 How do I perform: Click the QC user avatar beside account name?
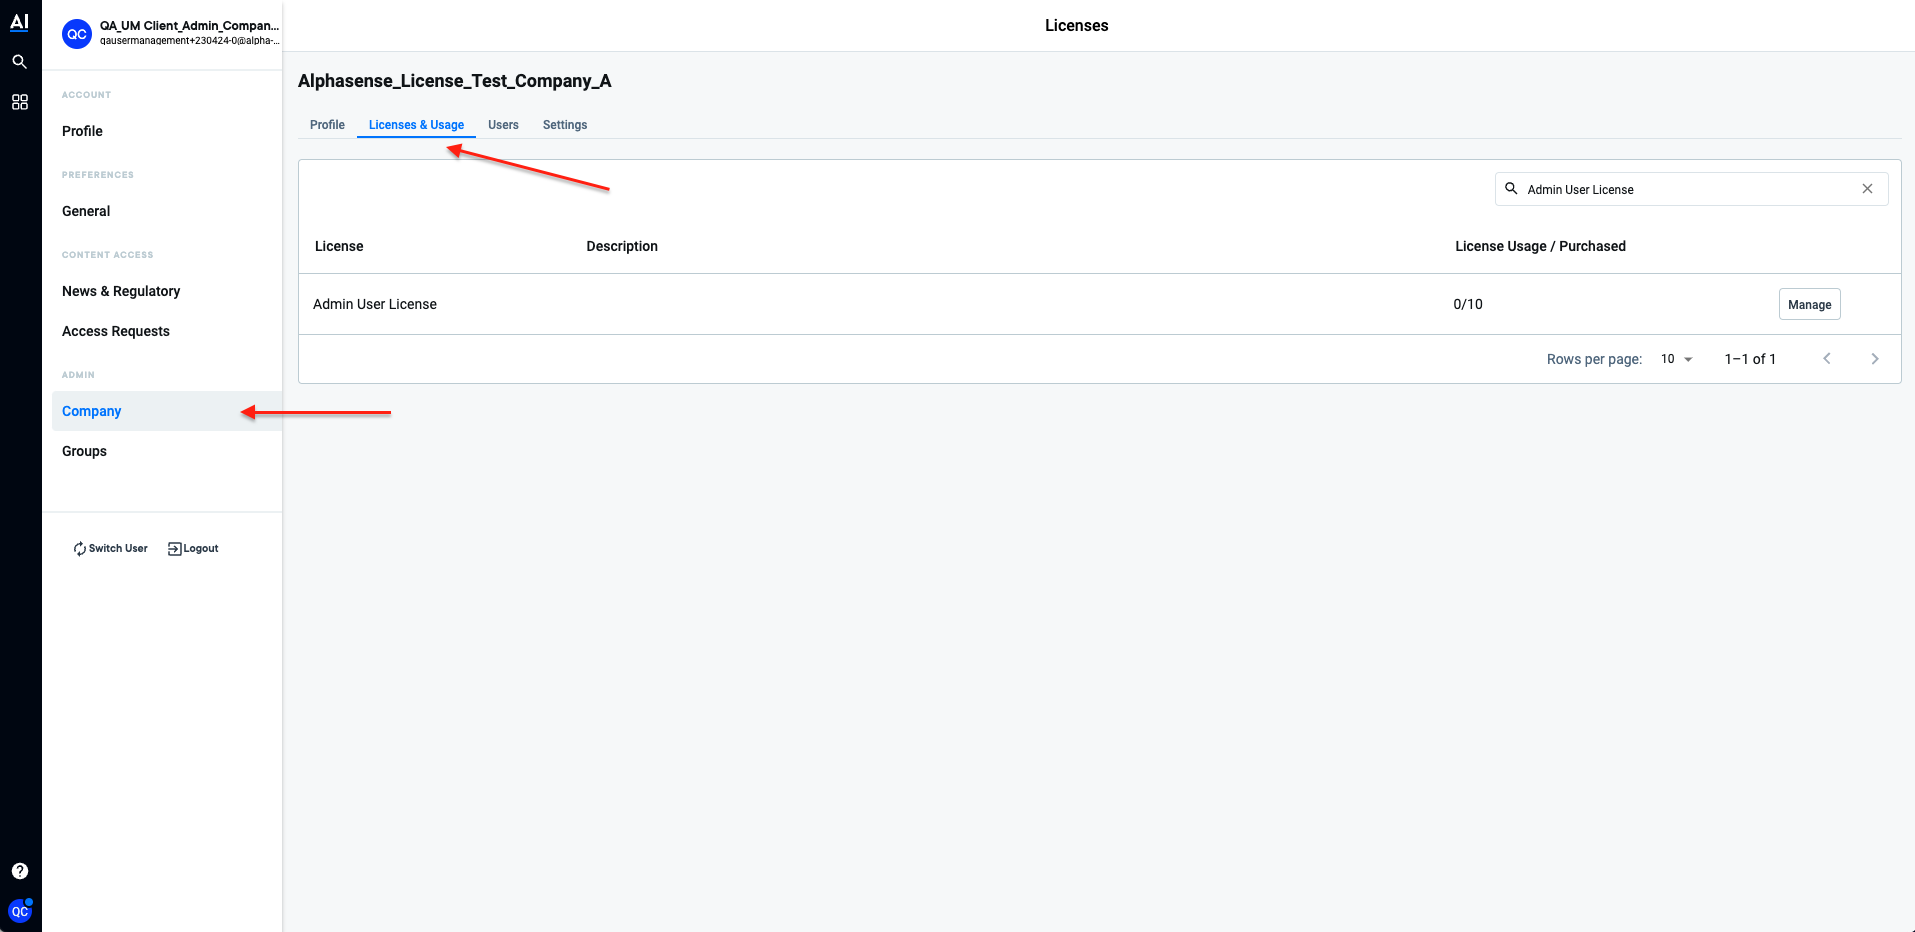pos(77,34)
